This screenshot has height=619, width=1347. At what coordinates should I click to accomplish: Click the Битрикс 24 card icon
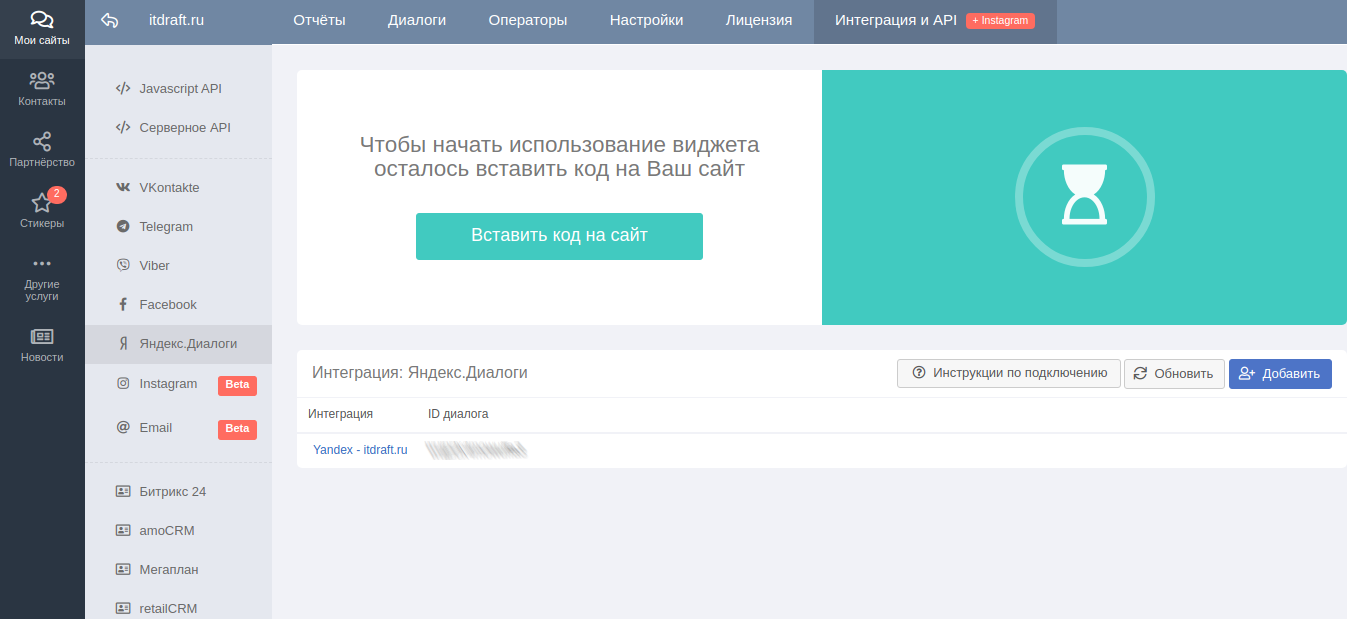pos(123,491)
